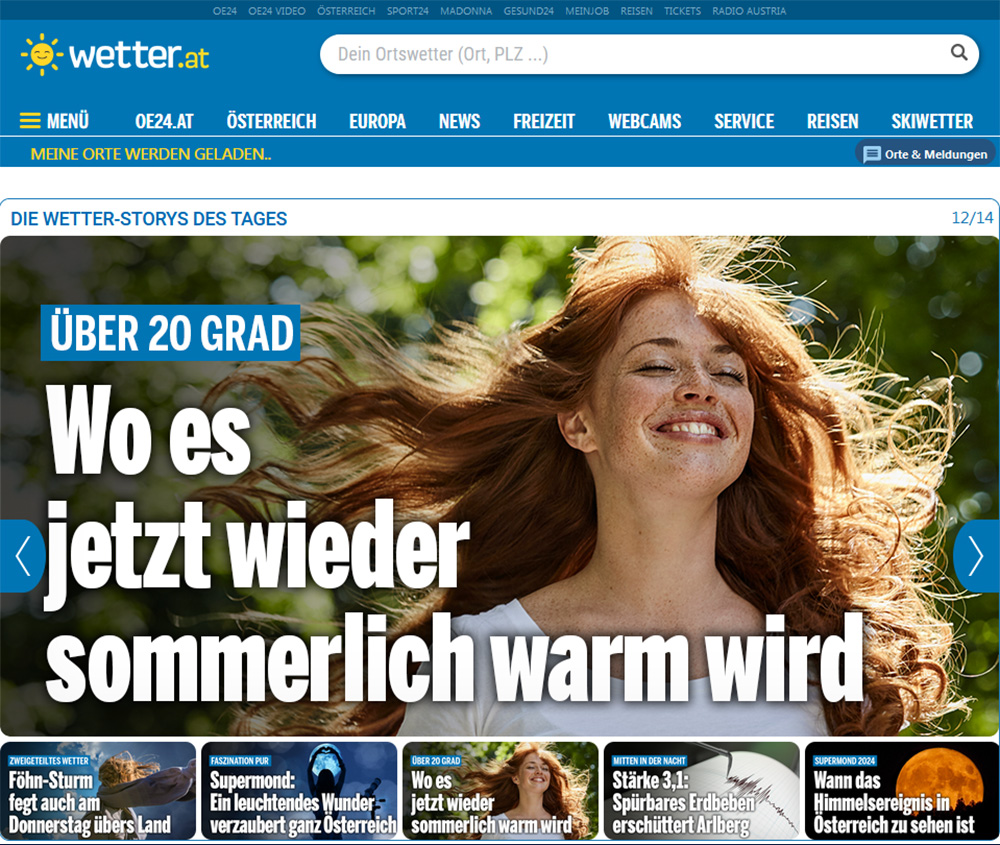Click the Orte & Meldungen button

925,154
